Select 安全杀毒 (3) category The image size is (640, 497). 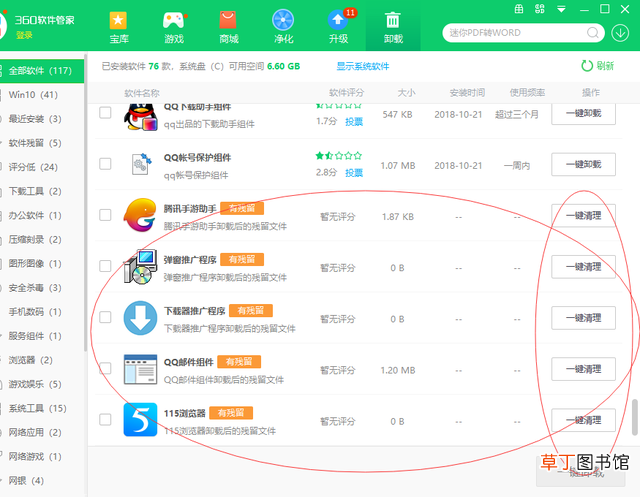42,288
